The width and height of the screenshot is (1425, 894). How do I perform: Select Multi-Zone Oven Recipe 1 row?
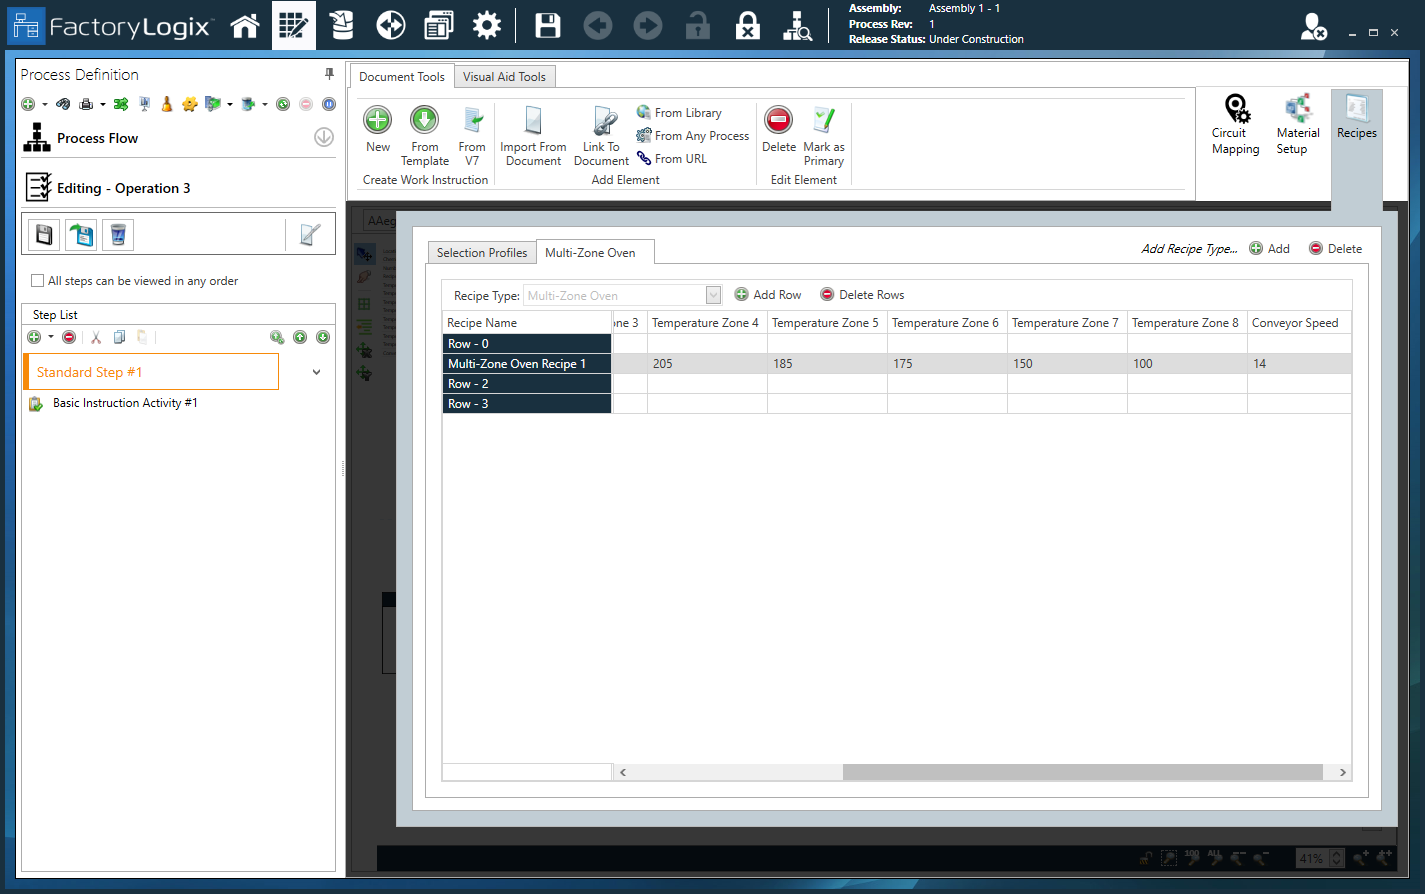tap(526, 364)
